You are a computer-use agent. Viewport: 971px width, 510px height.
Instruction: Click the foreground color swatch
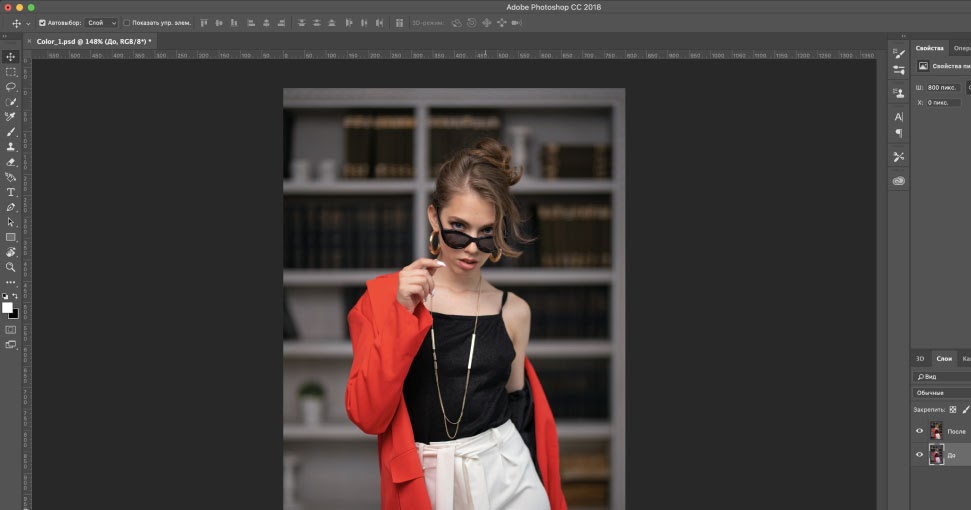[8, 307]
